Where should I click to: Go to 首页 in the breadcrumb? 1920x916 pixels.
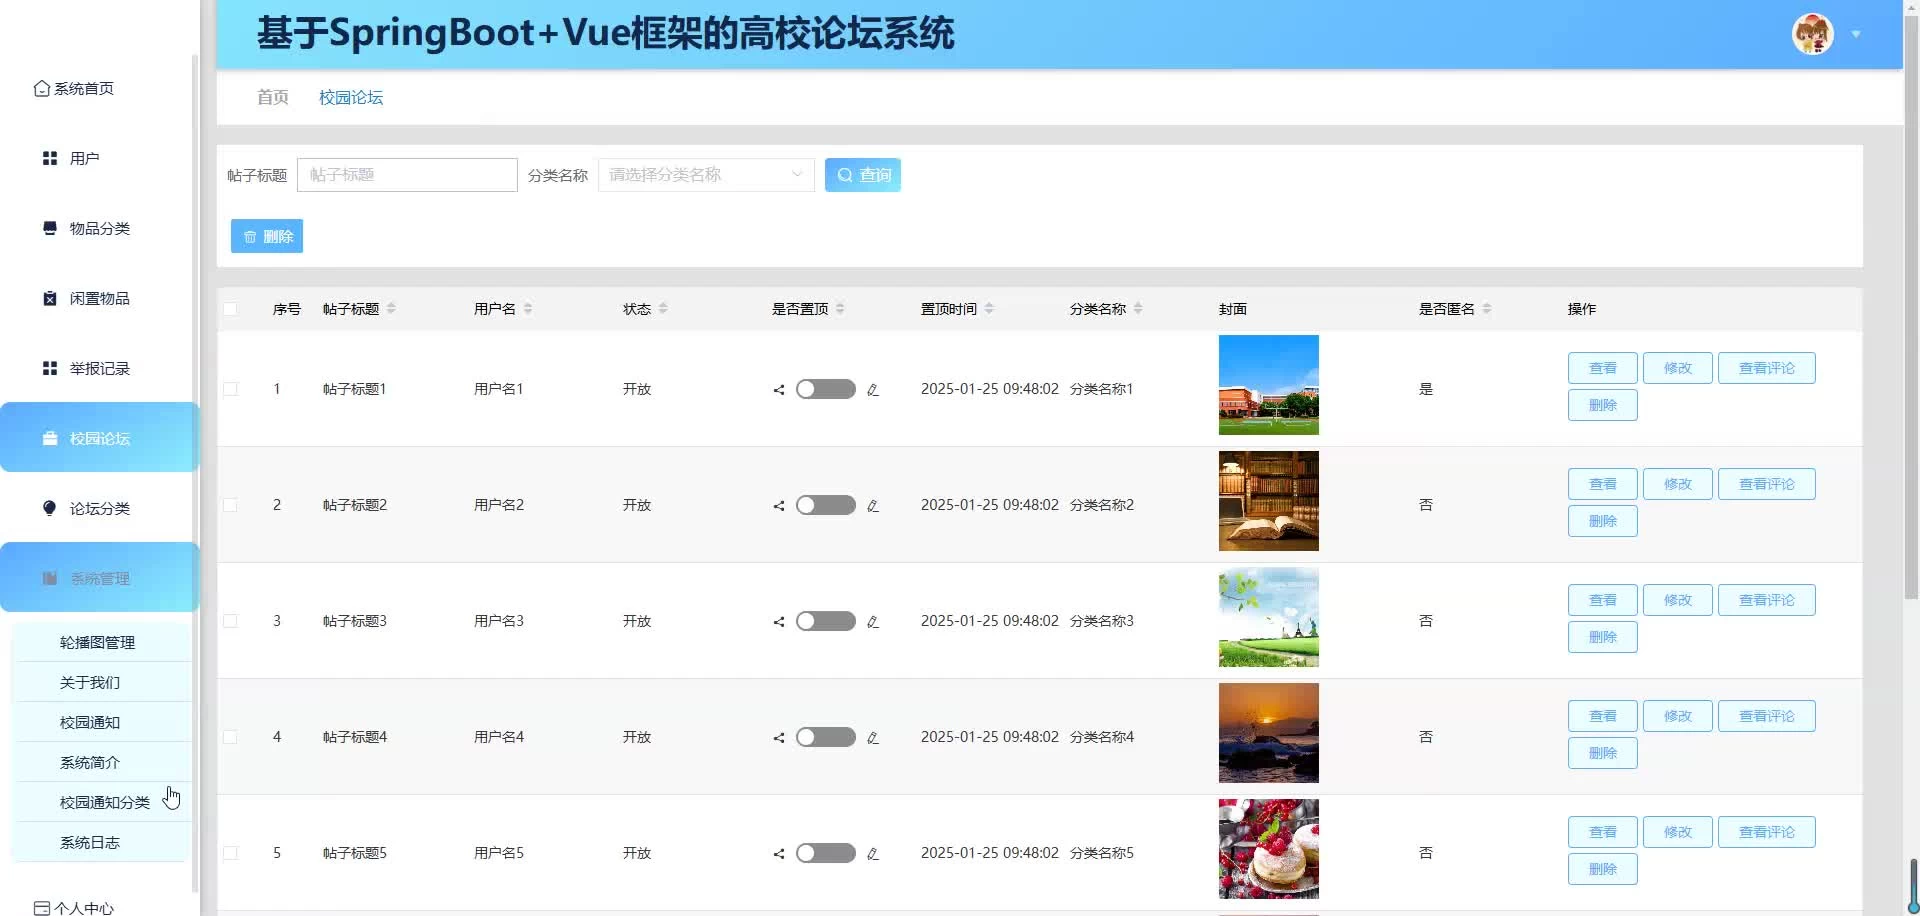[x=272, y=97]
